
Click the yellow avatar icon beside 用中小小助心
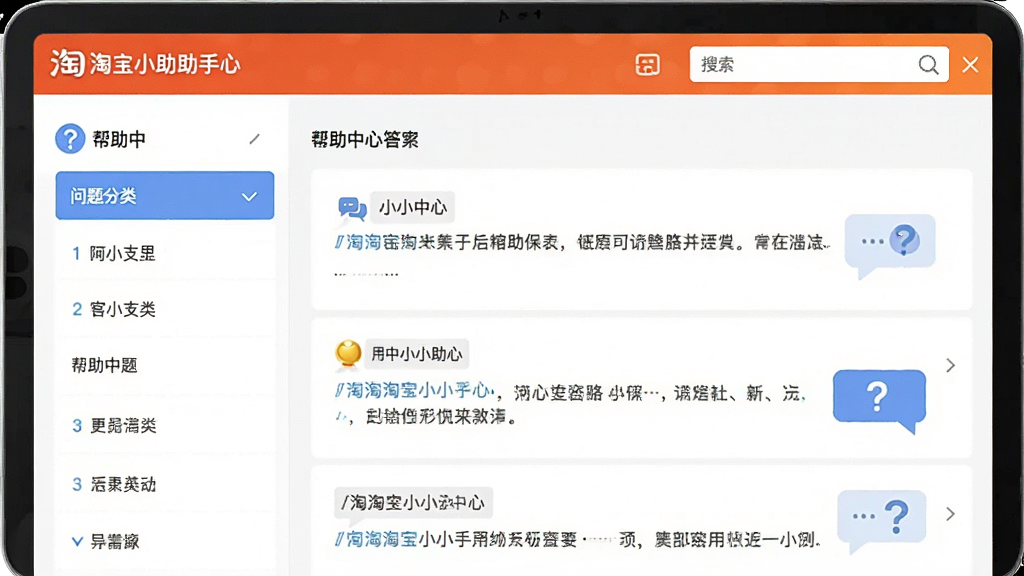(348, 354)
